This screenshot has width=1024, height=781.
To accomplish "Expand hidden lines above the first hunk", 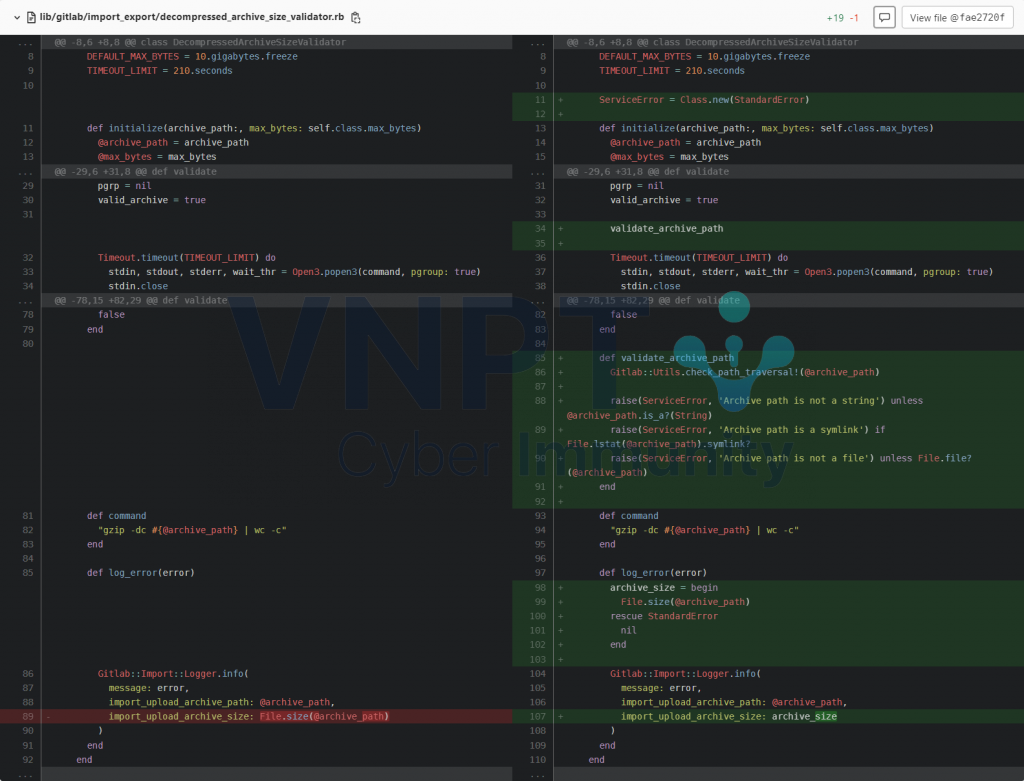I will pyautogui.click(x=25, y=42).
